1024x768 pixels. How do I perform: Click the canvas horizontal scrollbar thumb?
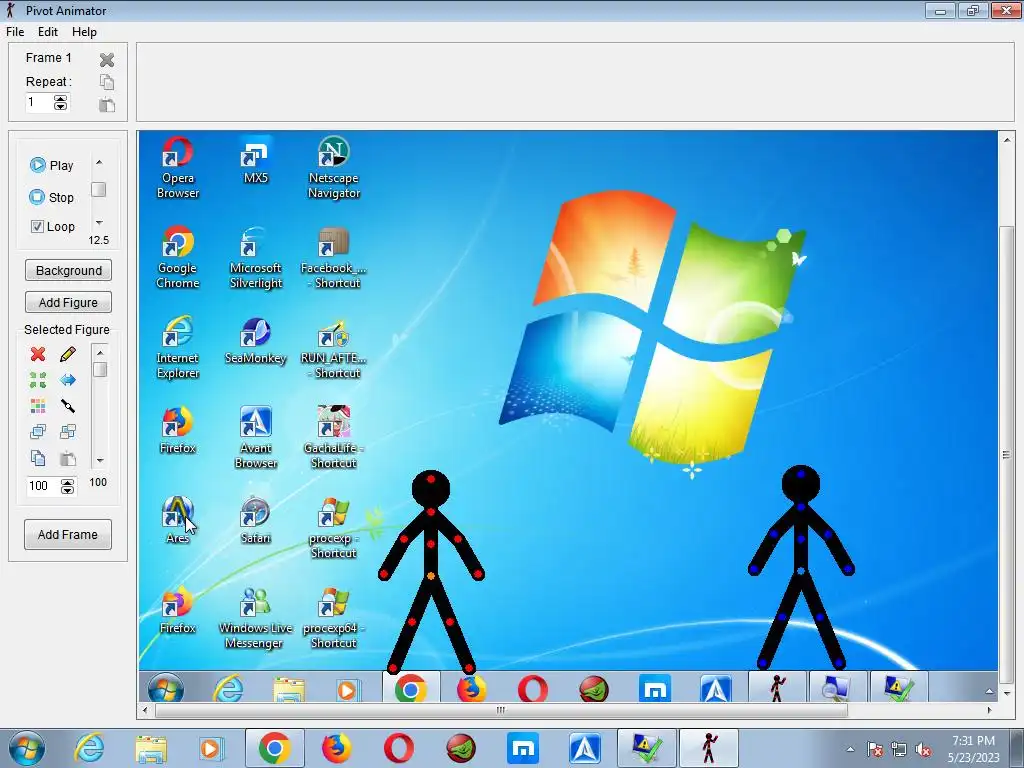coord(501,710)
